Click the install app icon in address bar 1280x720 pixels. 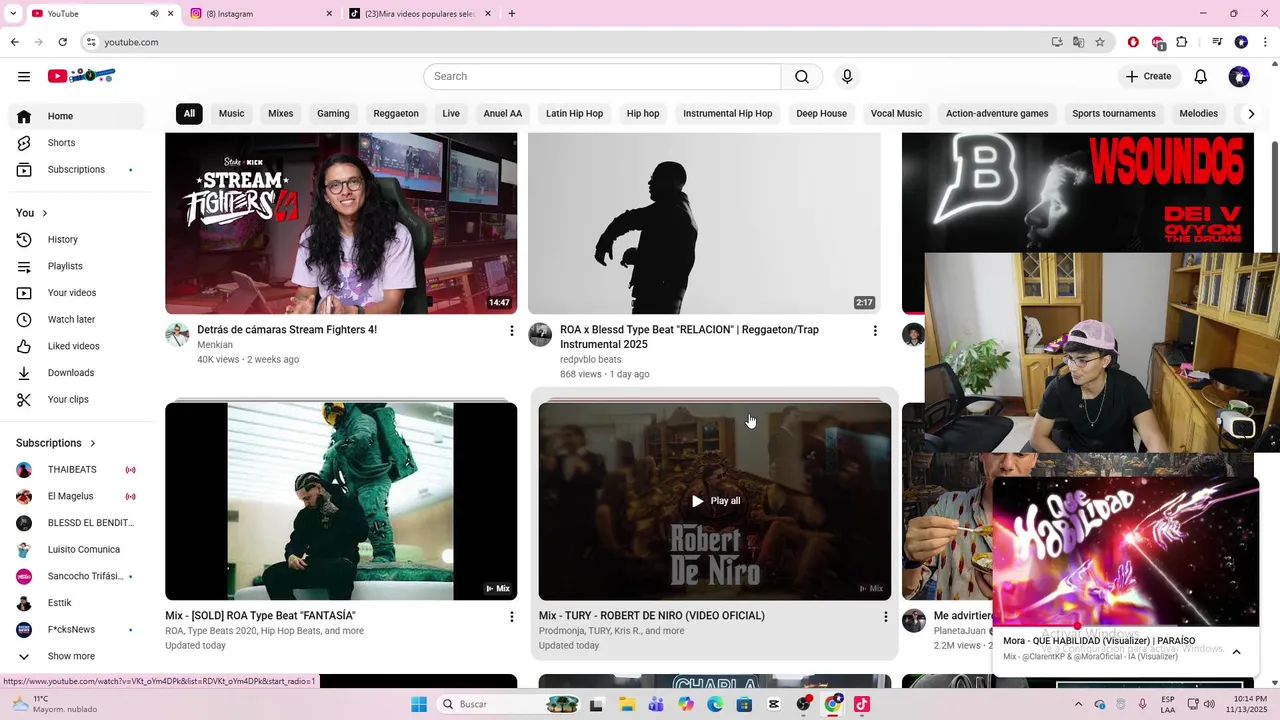pos(1057,42)
